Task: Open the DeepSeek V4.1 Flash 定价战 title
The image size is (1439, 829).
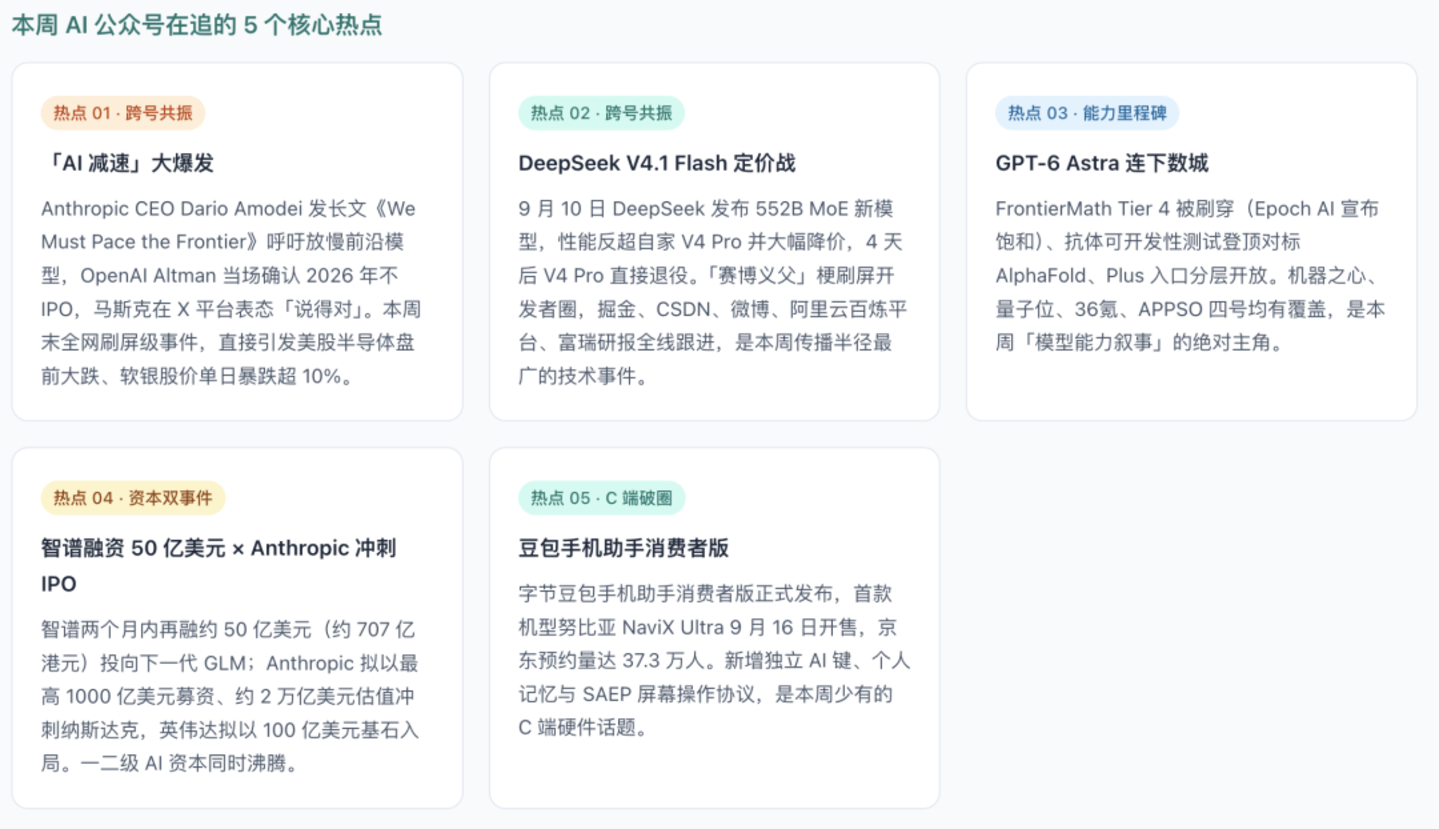Action: pyautogui.click(x=657, y=163)
